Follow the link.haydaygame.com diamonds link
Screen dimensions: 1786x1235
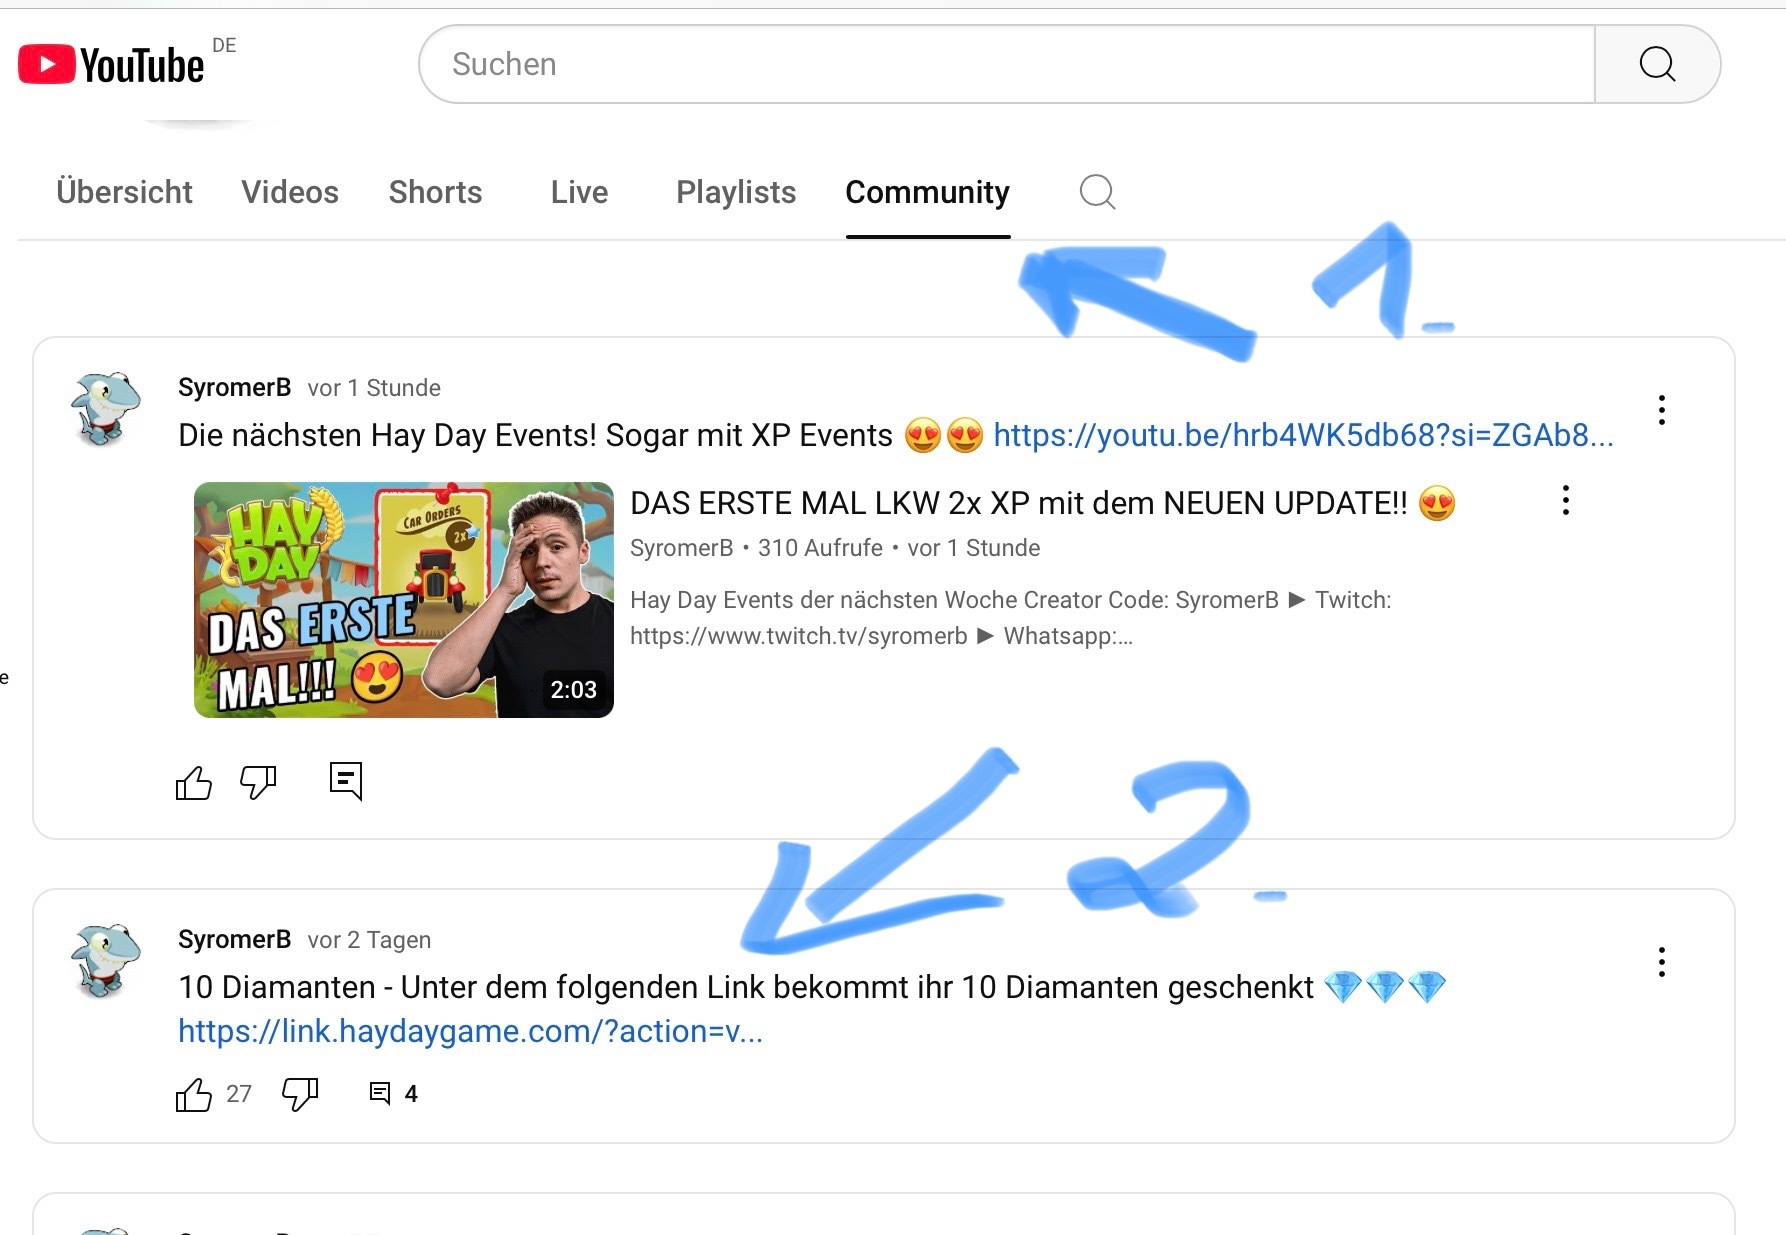pos(470,1032)
